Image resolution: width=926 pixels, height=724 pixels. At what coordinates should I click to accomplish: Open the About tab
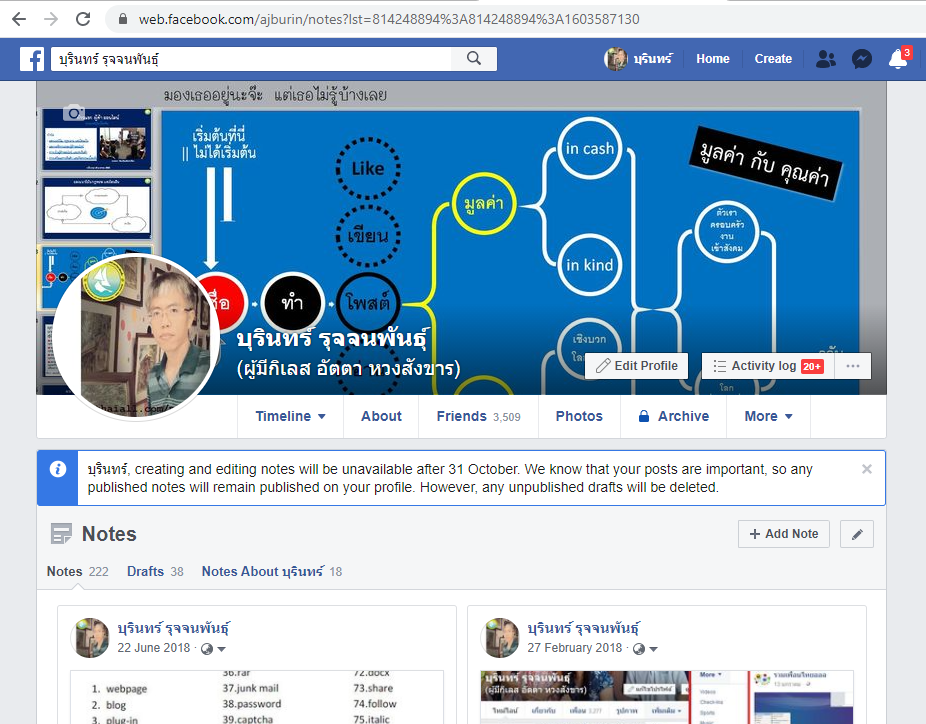[x=381, y=416]
